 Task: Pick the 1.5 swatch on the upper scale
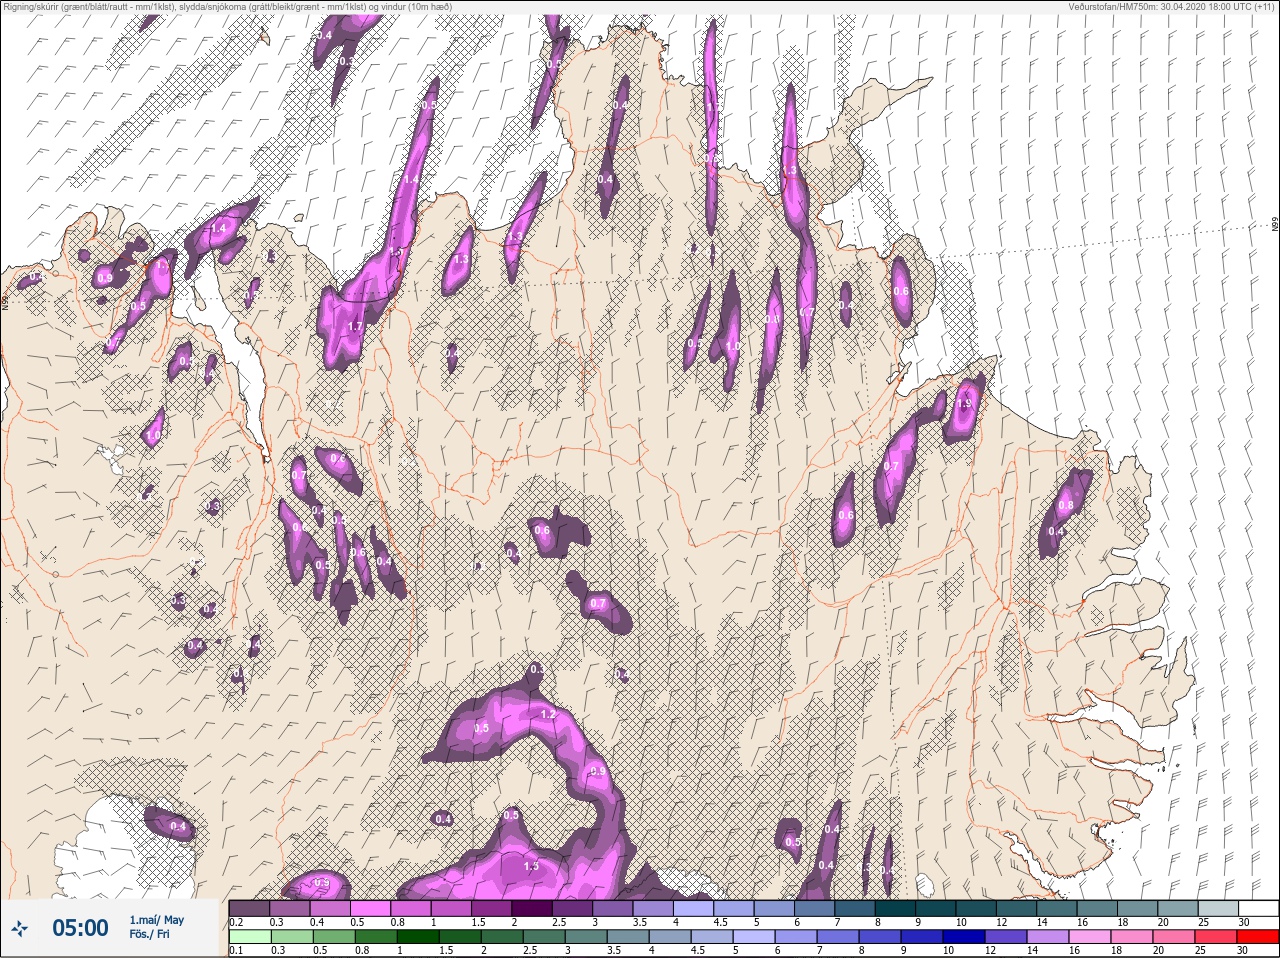point(492,907)
